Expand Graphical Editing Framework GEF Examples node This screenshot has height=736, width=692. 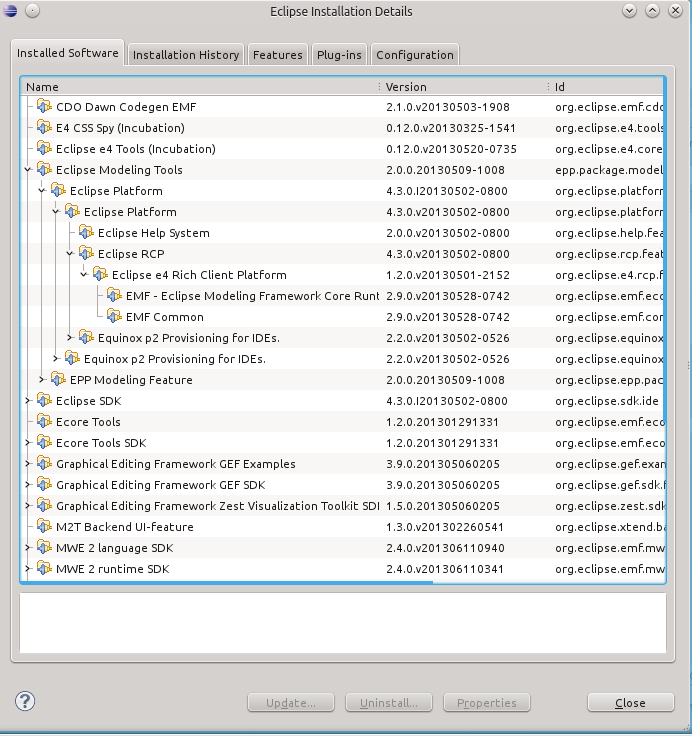(28, 463)
